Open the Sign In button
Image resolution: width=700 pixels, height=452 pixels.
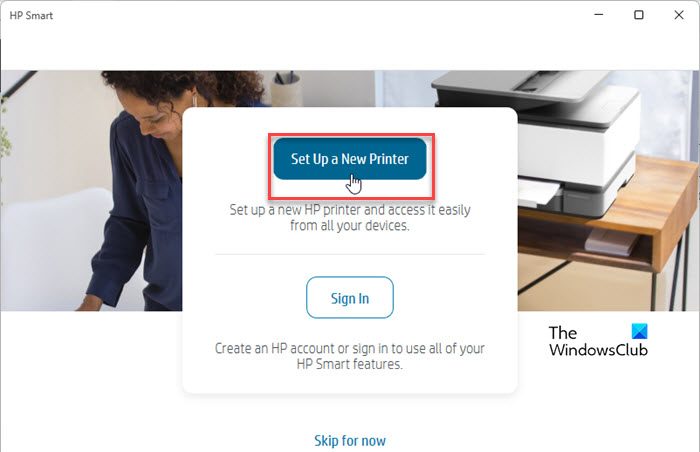click(350, 297)
